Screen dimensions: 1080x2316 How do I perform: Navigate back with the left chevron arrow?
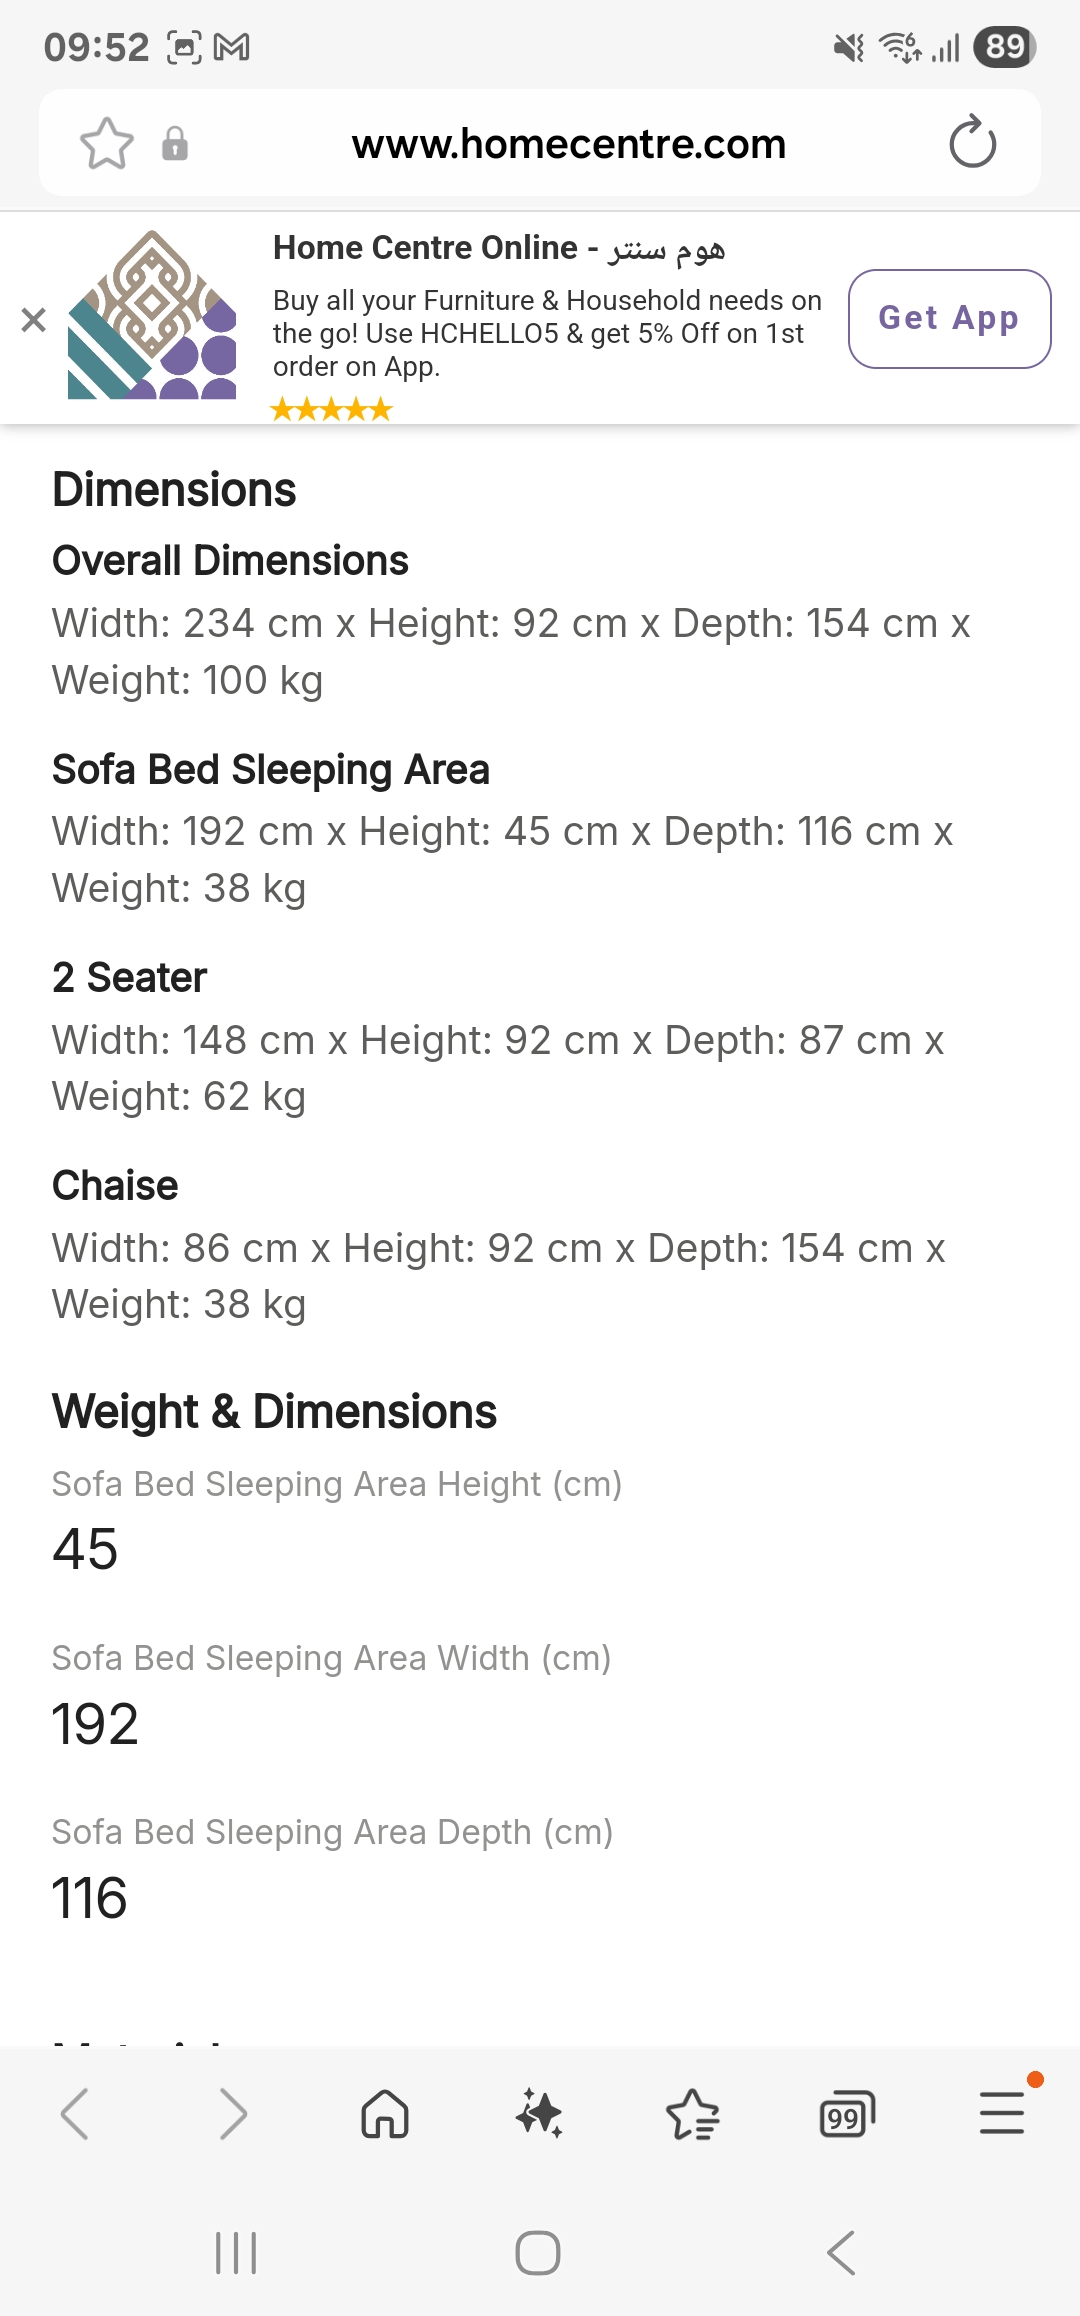coord(77,2113)
